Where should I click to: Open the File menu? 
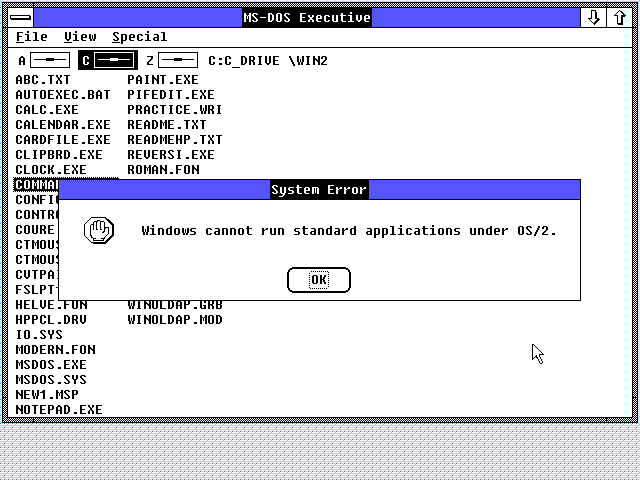point(31,37)
